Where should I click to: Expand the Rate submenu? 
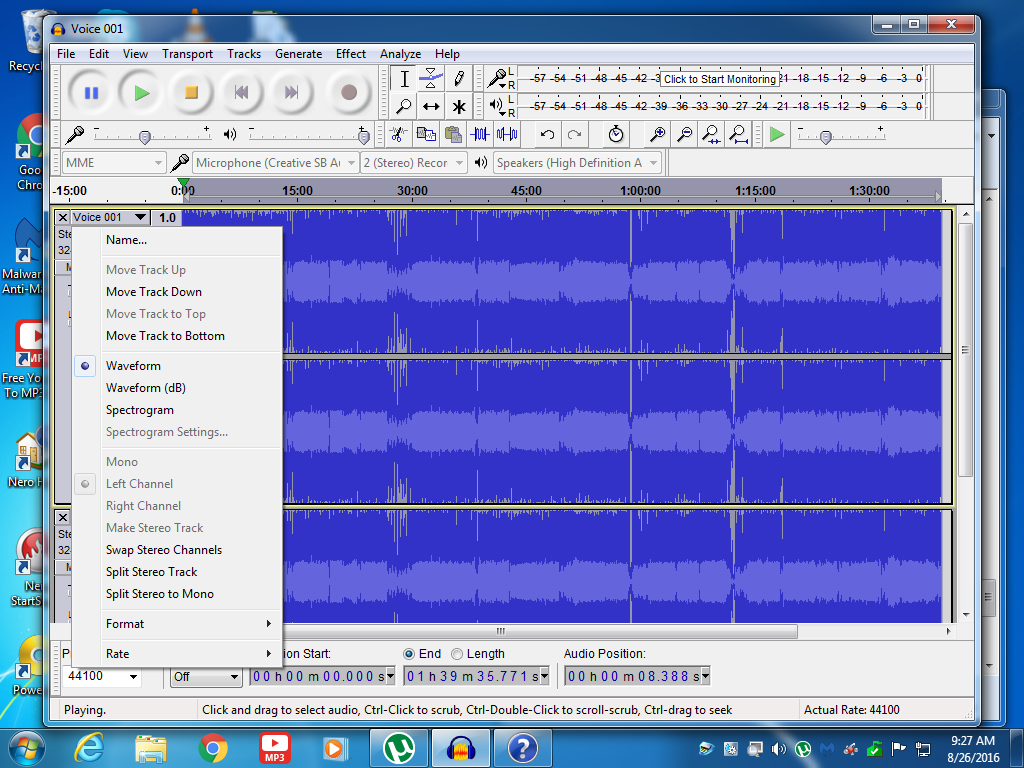point(177,654)
